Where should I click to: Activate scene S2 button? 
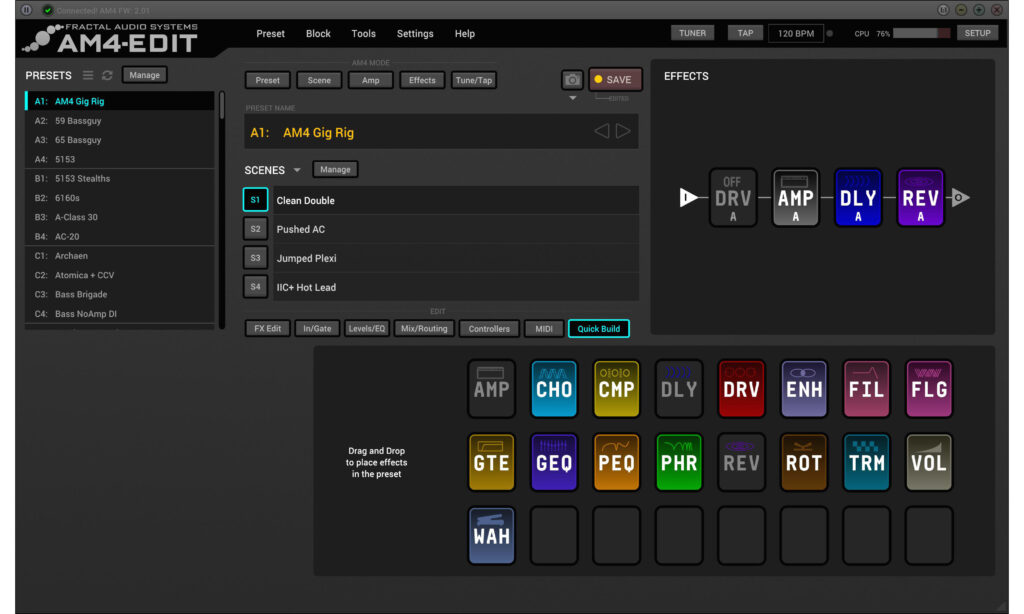tap(255, 229)
